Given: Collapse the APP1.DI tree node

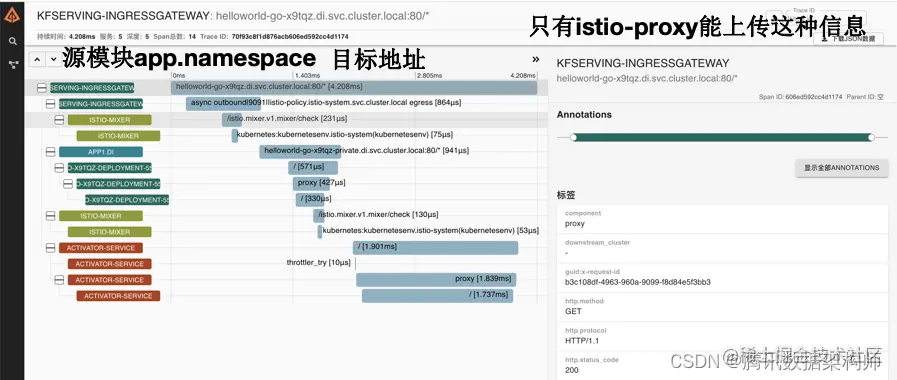Looking at the screenshot, I should click(x=50, y=152).
